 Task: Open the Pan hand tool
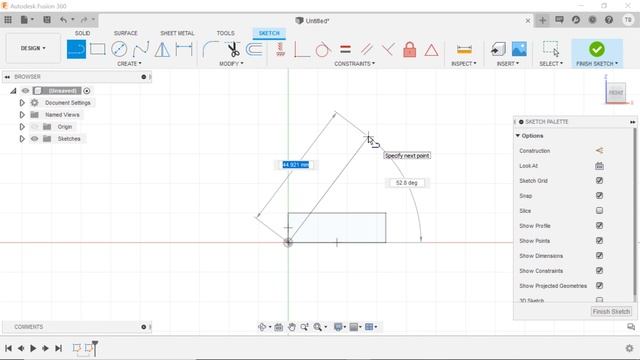[x=291, y=327]
